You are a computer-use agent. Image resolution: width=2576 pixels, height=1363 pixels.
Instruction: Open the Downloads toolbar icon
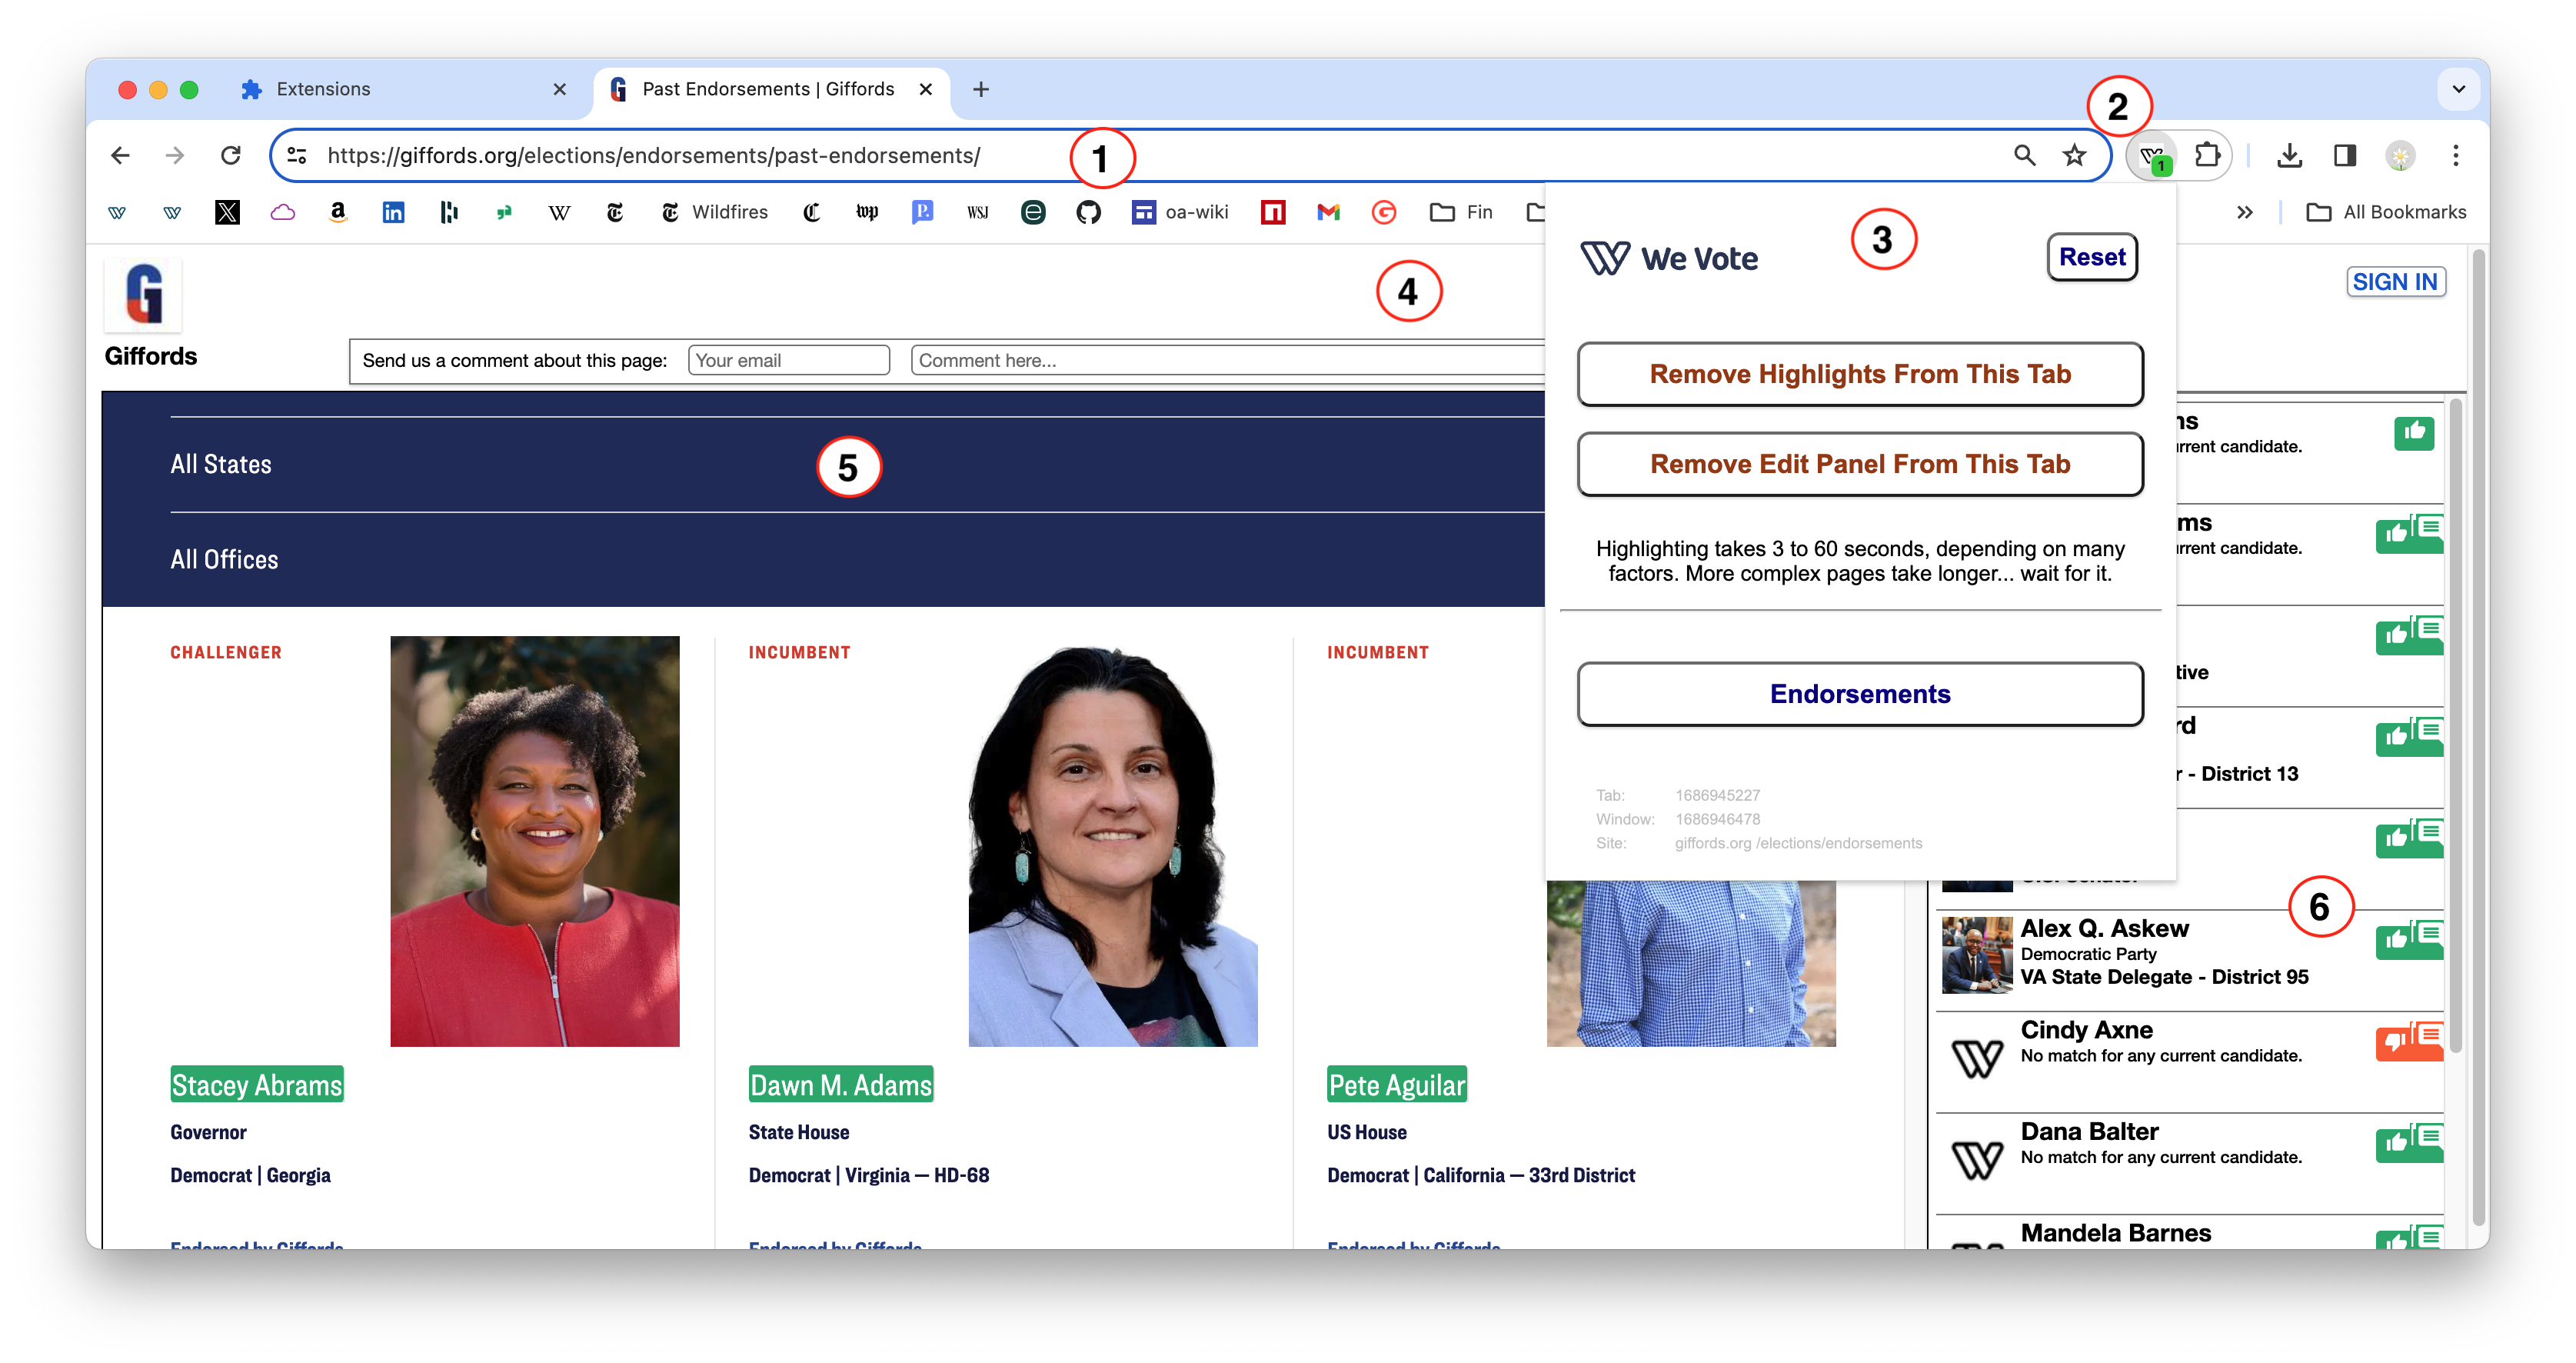point(2289,155)
